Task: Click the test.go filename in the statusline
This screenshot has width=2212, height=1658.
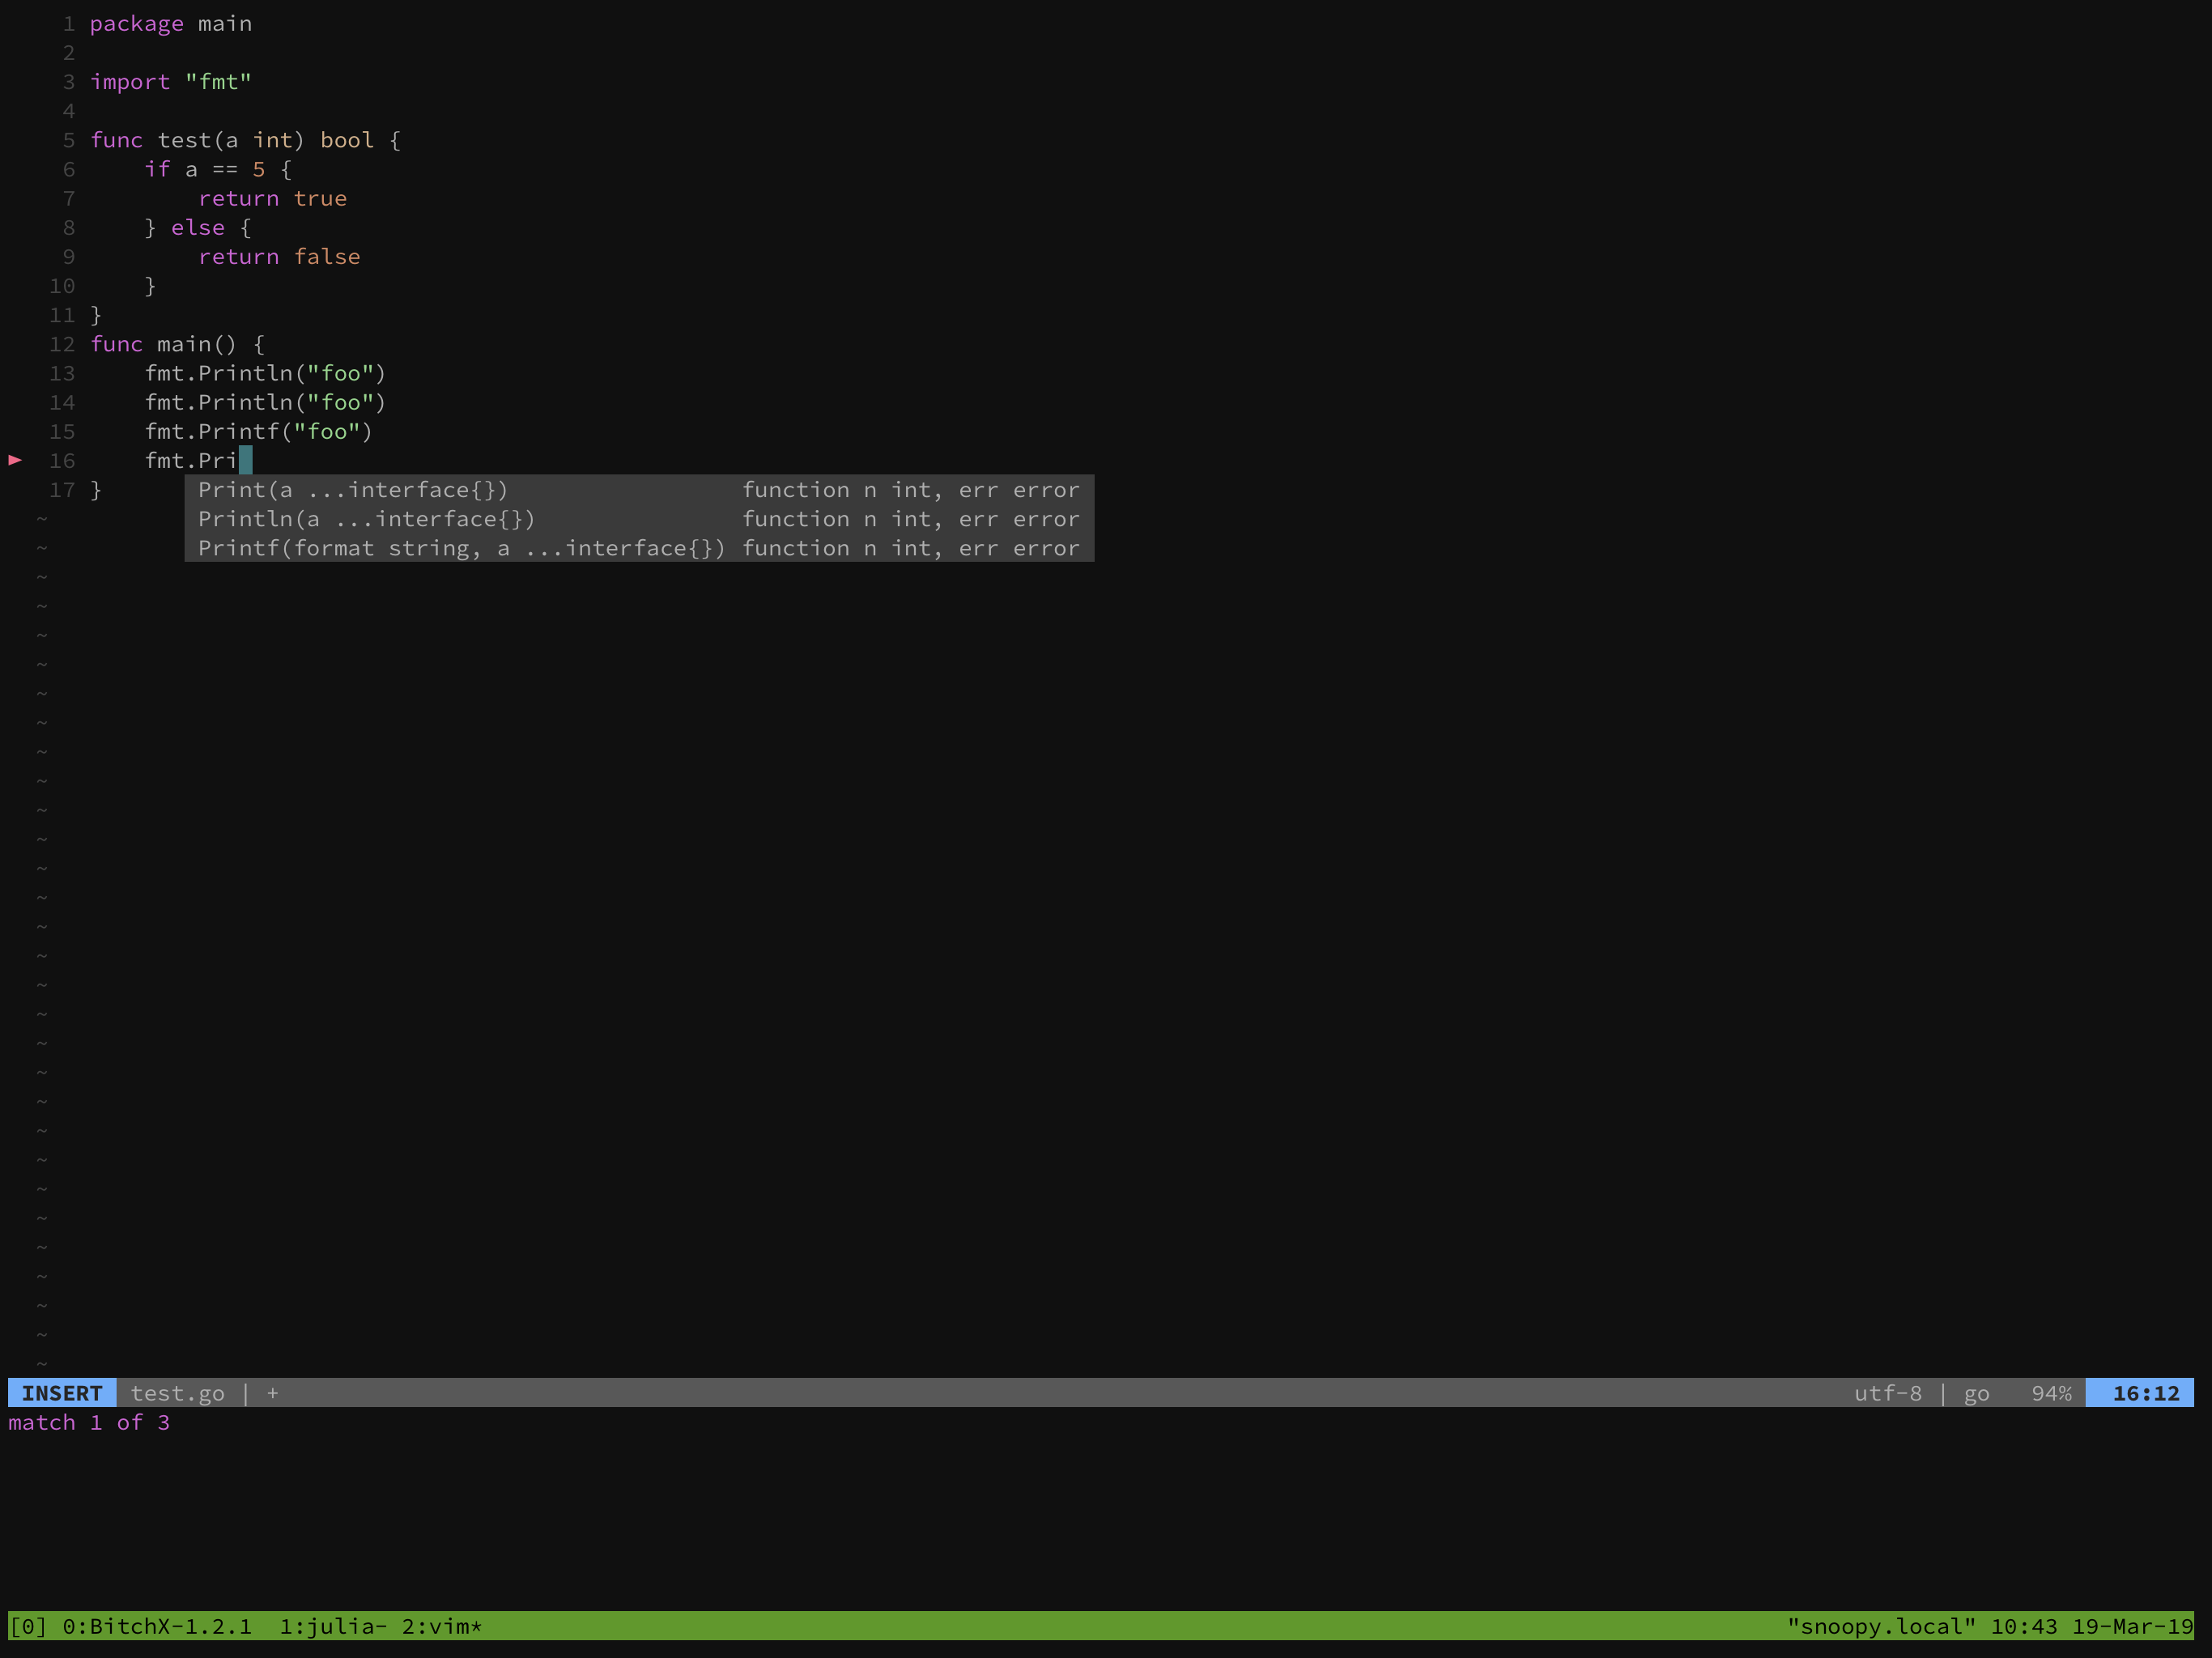Action: tap(180, 1393)
